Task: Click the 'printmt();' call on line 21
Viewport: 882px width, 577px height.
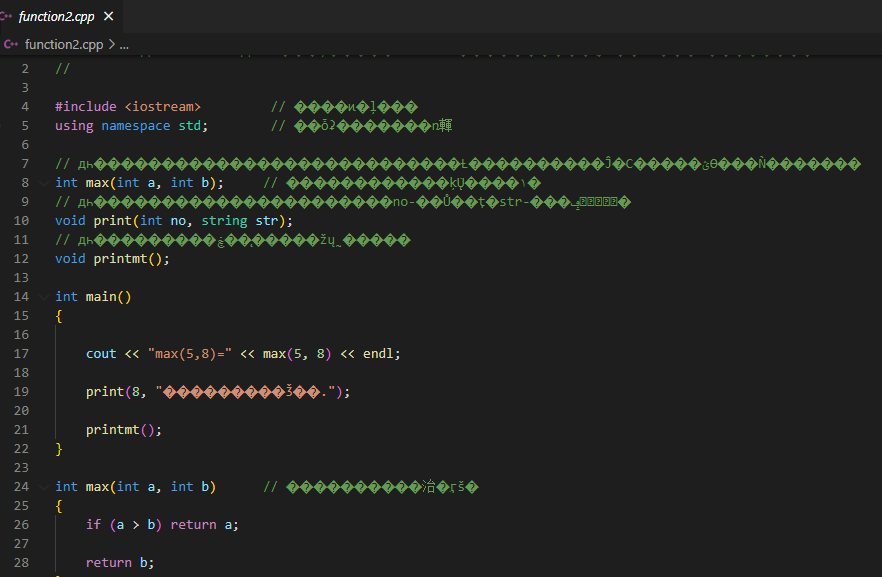Action: coord(124,430)
